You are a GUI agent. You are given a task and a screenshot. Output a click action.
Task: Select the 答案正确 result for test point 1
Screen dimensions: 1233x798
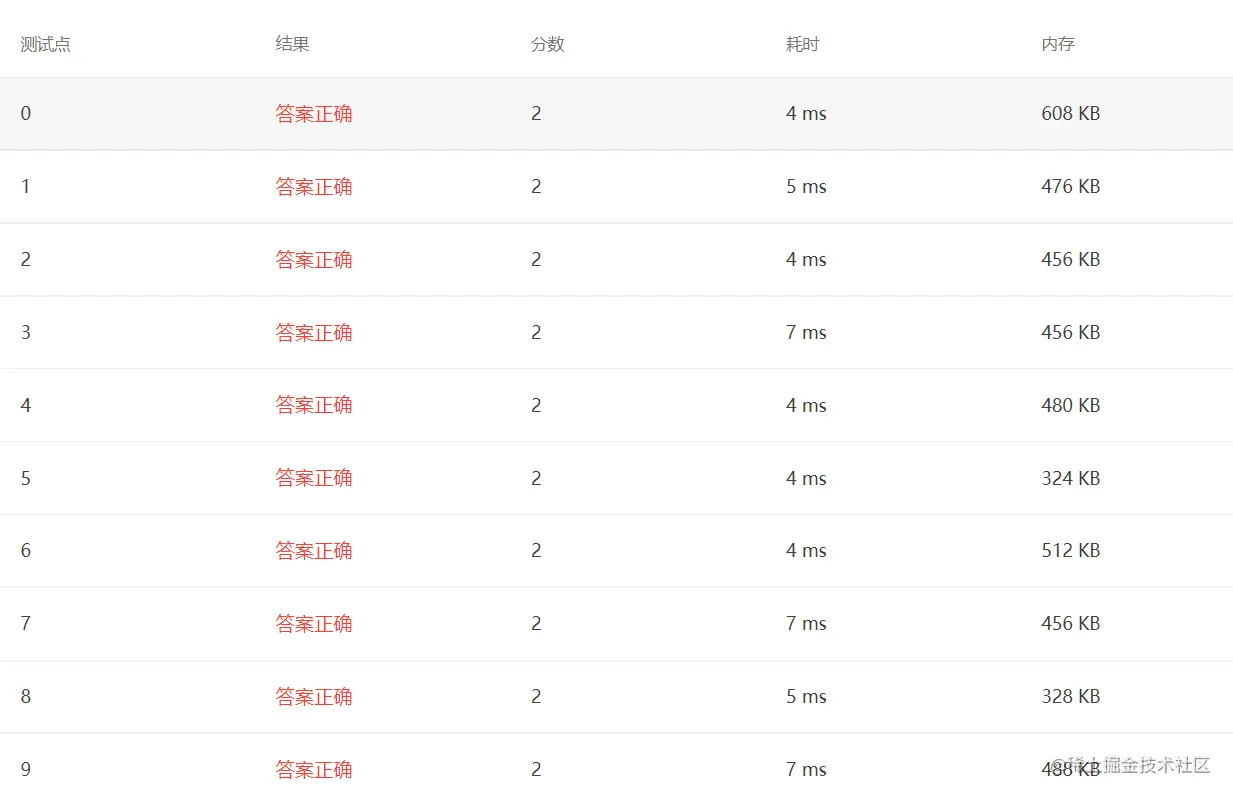coord(314,187)
